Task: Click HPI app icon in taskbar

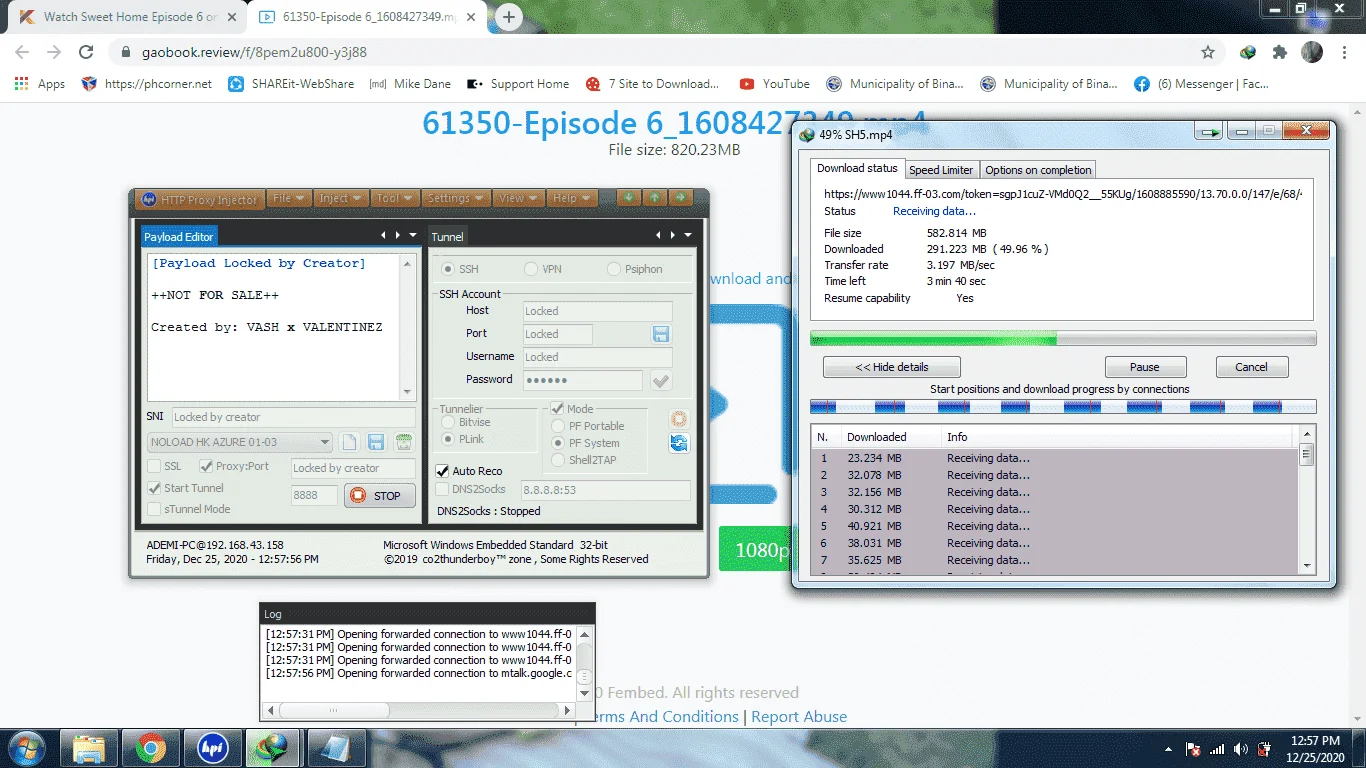Action: click(x=212, y=748)
